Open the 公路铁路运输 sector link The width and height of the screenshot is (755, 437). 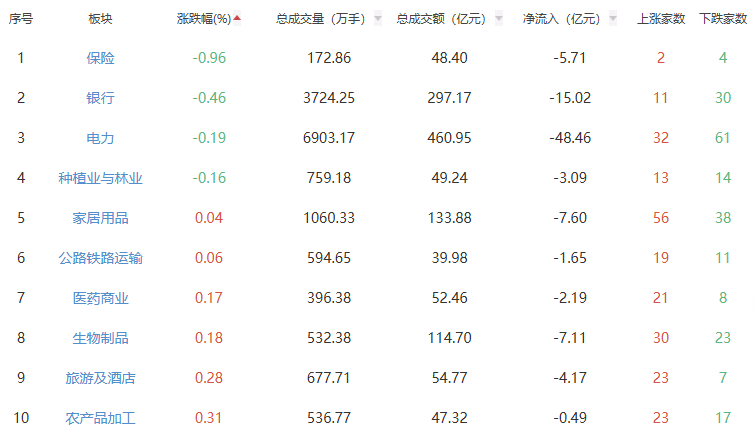click(x=100, y=258)
